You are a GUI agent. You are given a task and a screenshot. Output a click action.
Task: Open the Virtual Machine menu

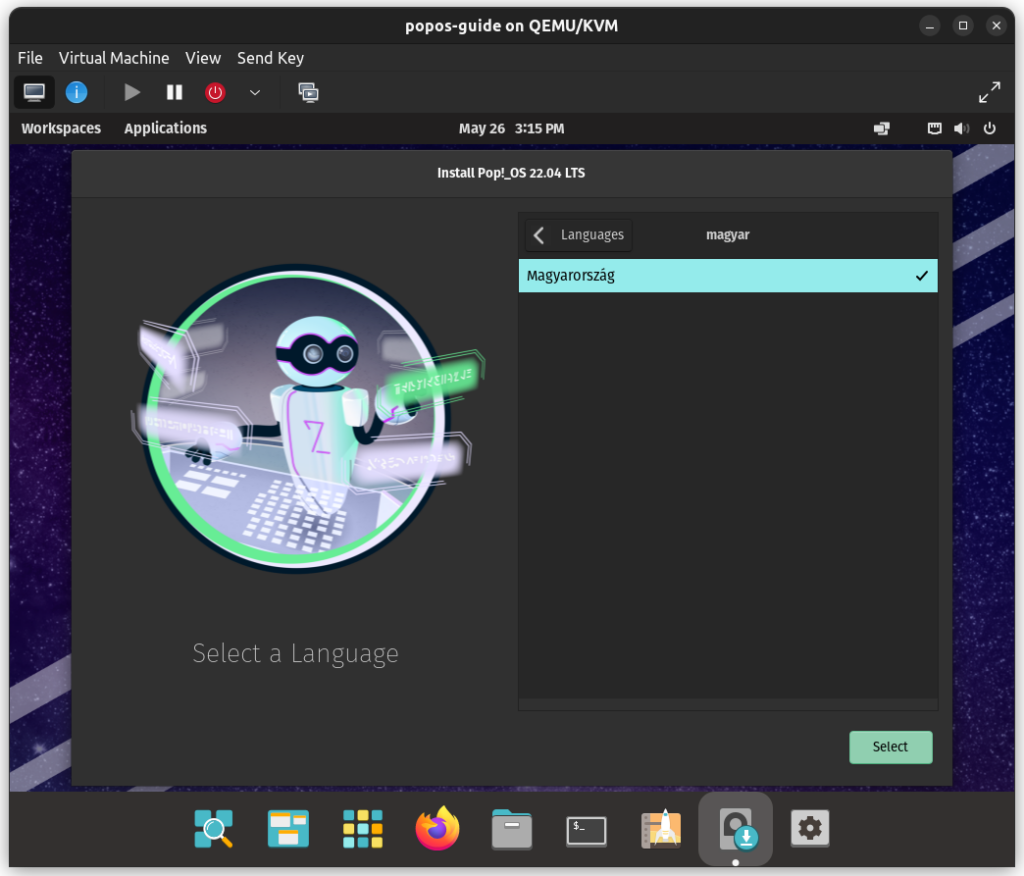click(114, 58)
